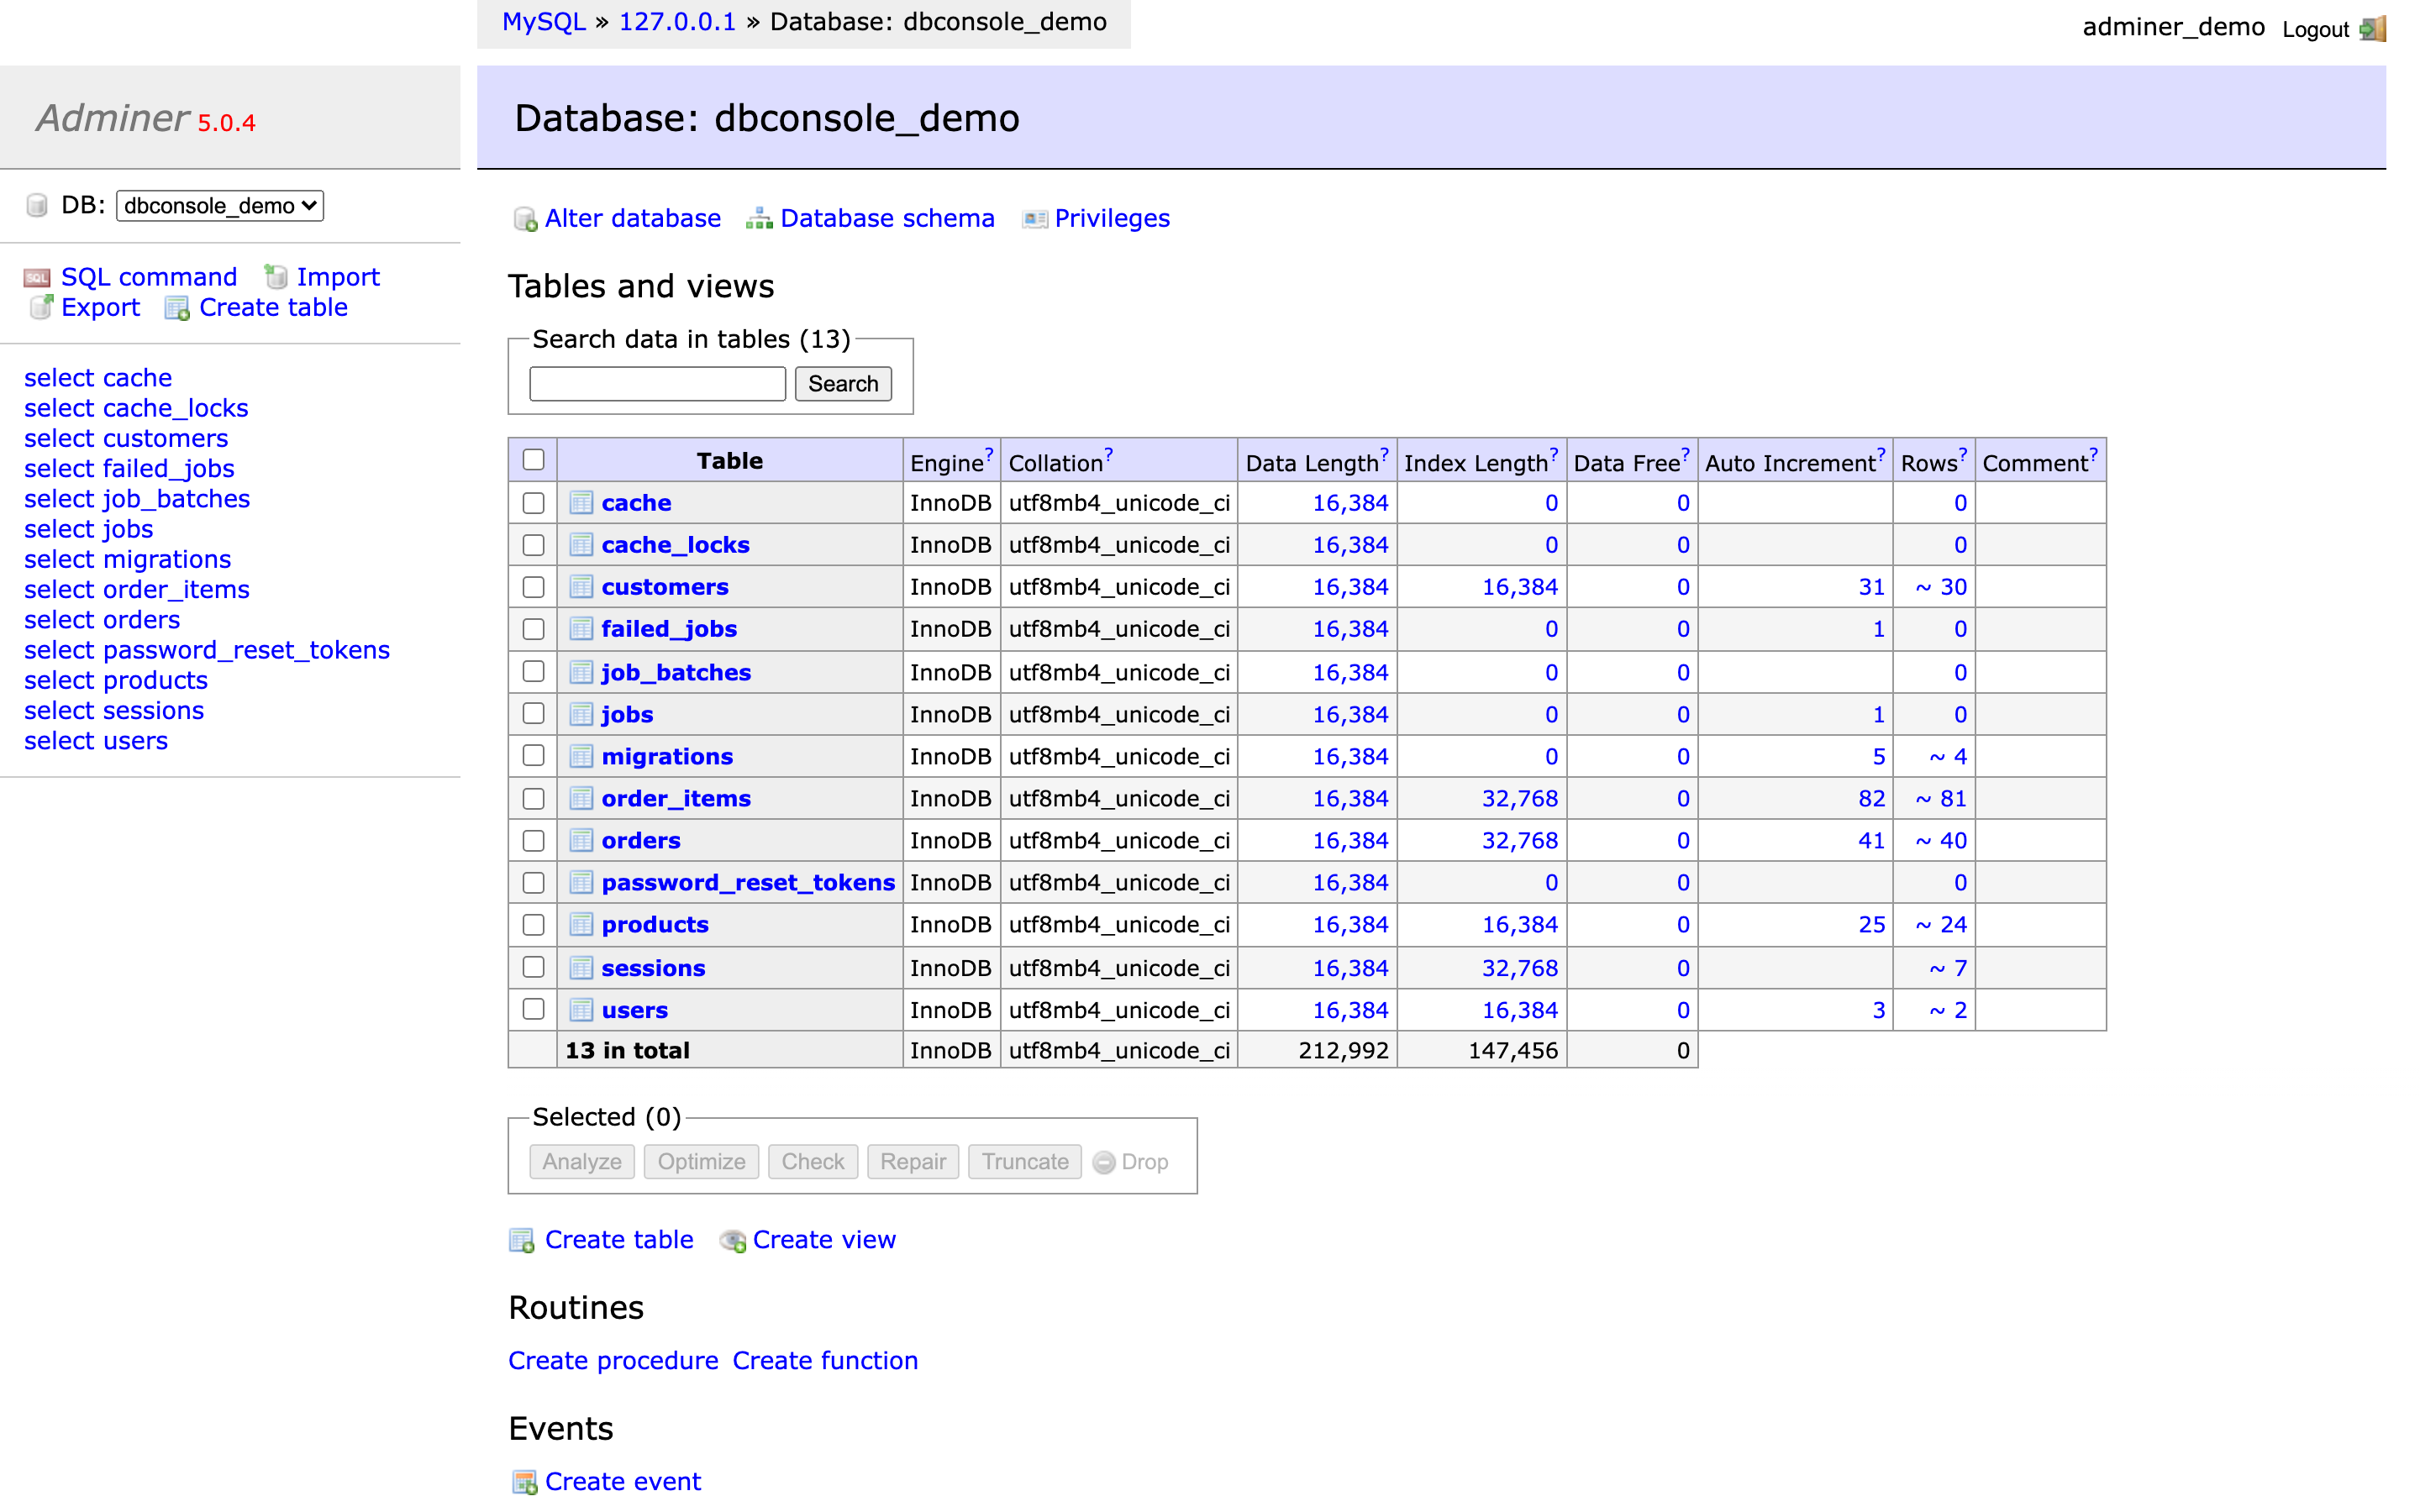The width and height of the screenshot is (2420, 1512).
Task: Click the Create event icon
Action: 524,1482
